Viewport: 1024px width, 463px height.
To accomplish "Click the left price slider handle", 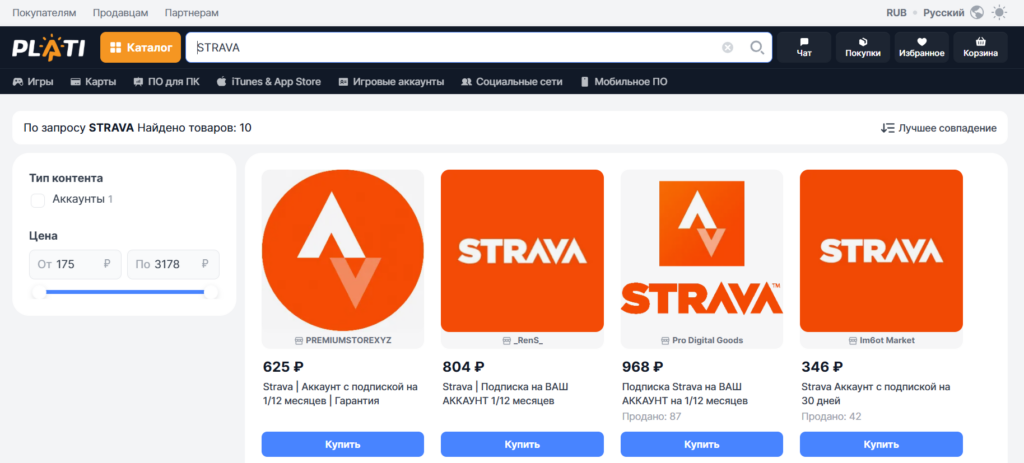I will click(x=39, y=292).
